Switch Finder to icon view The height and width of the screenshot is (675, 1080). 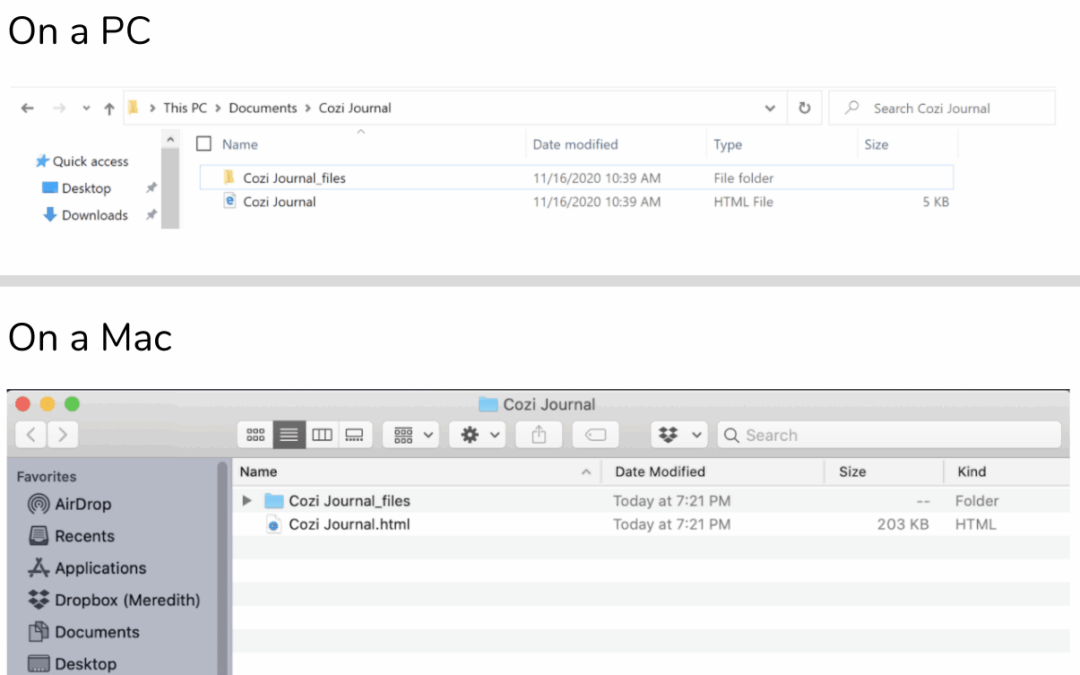256,435
